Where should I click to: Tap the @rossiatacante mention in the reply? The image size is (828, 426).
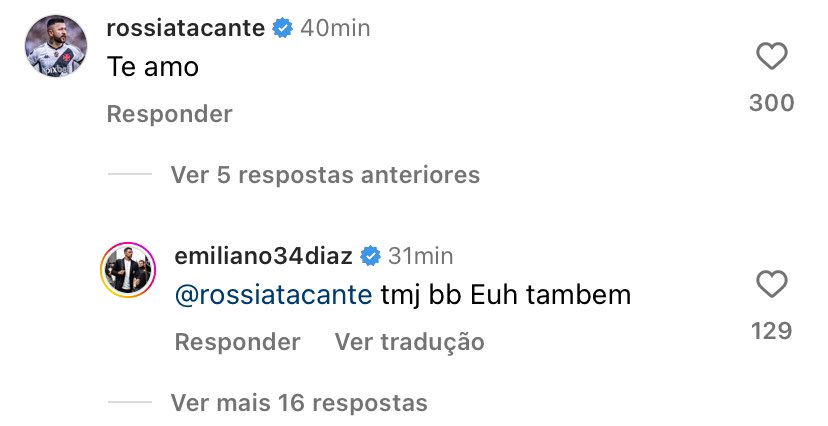tap(274, 296)
